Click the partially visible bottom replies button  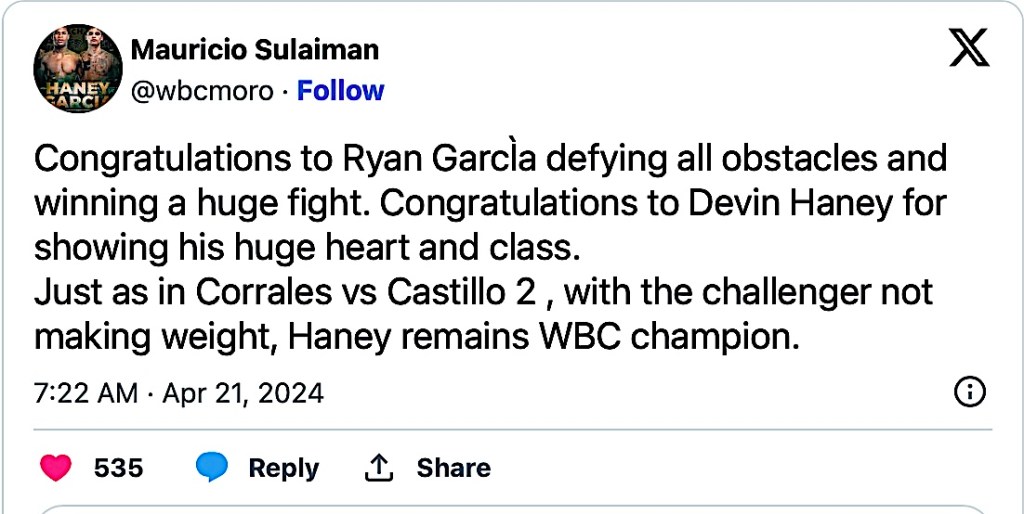click(512, 508)
